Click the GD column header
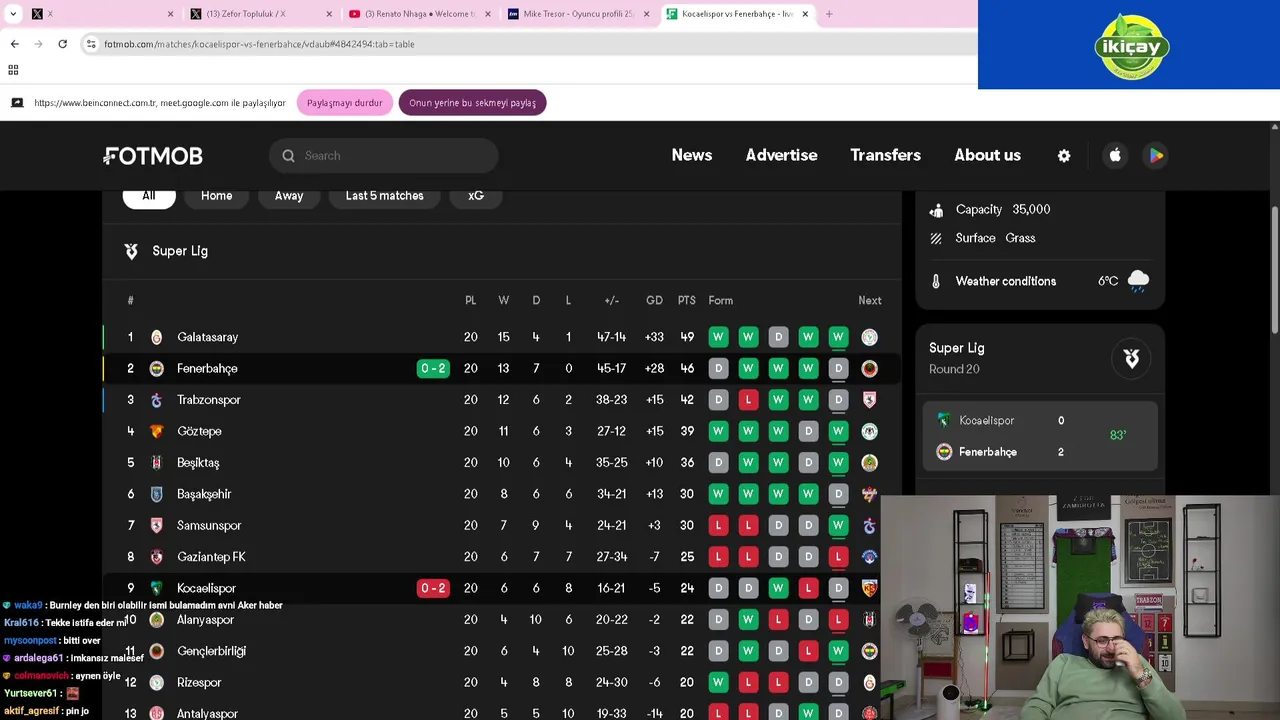This screenshot has width=1280, height=720. click(654, 300)
